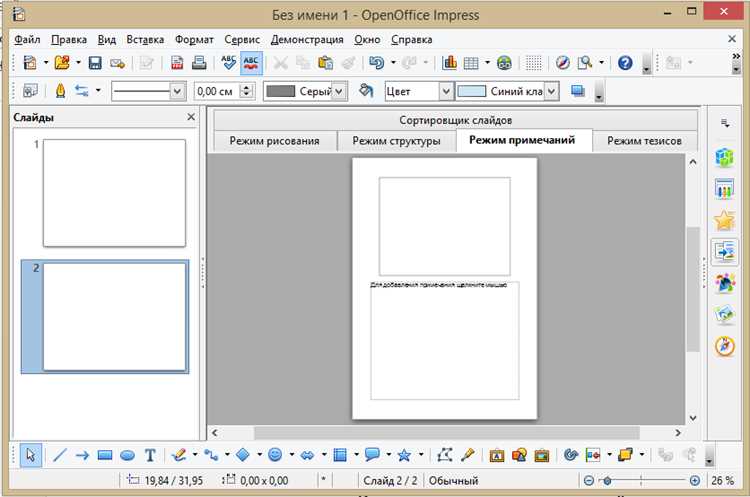Select the Callouts shape tool

click(372, 454)
